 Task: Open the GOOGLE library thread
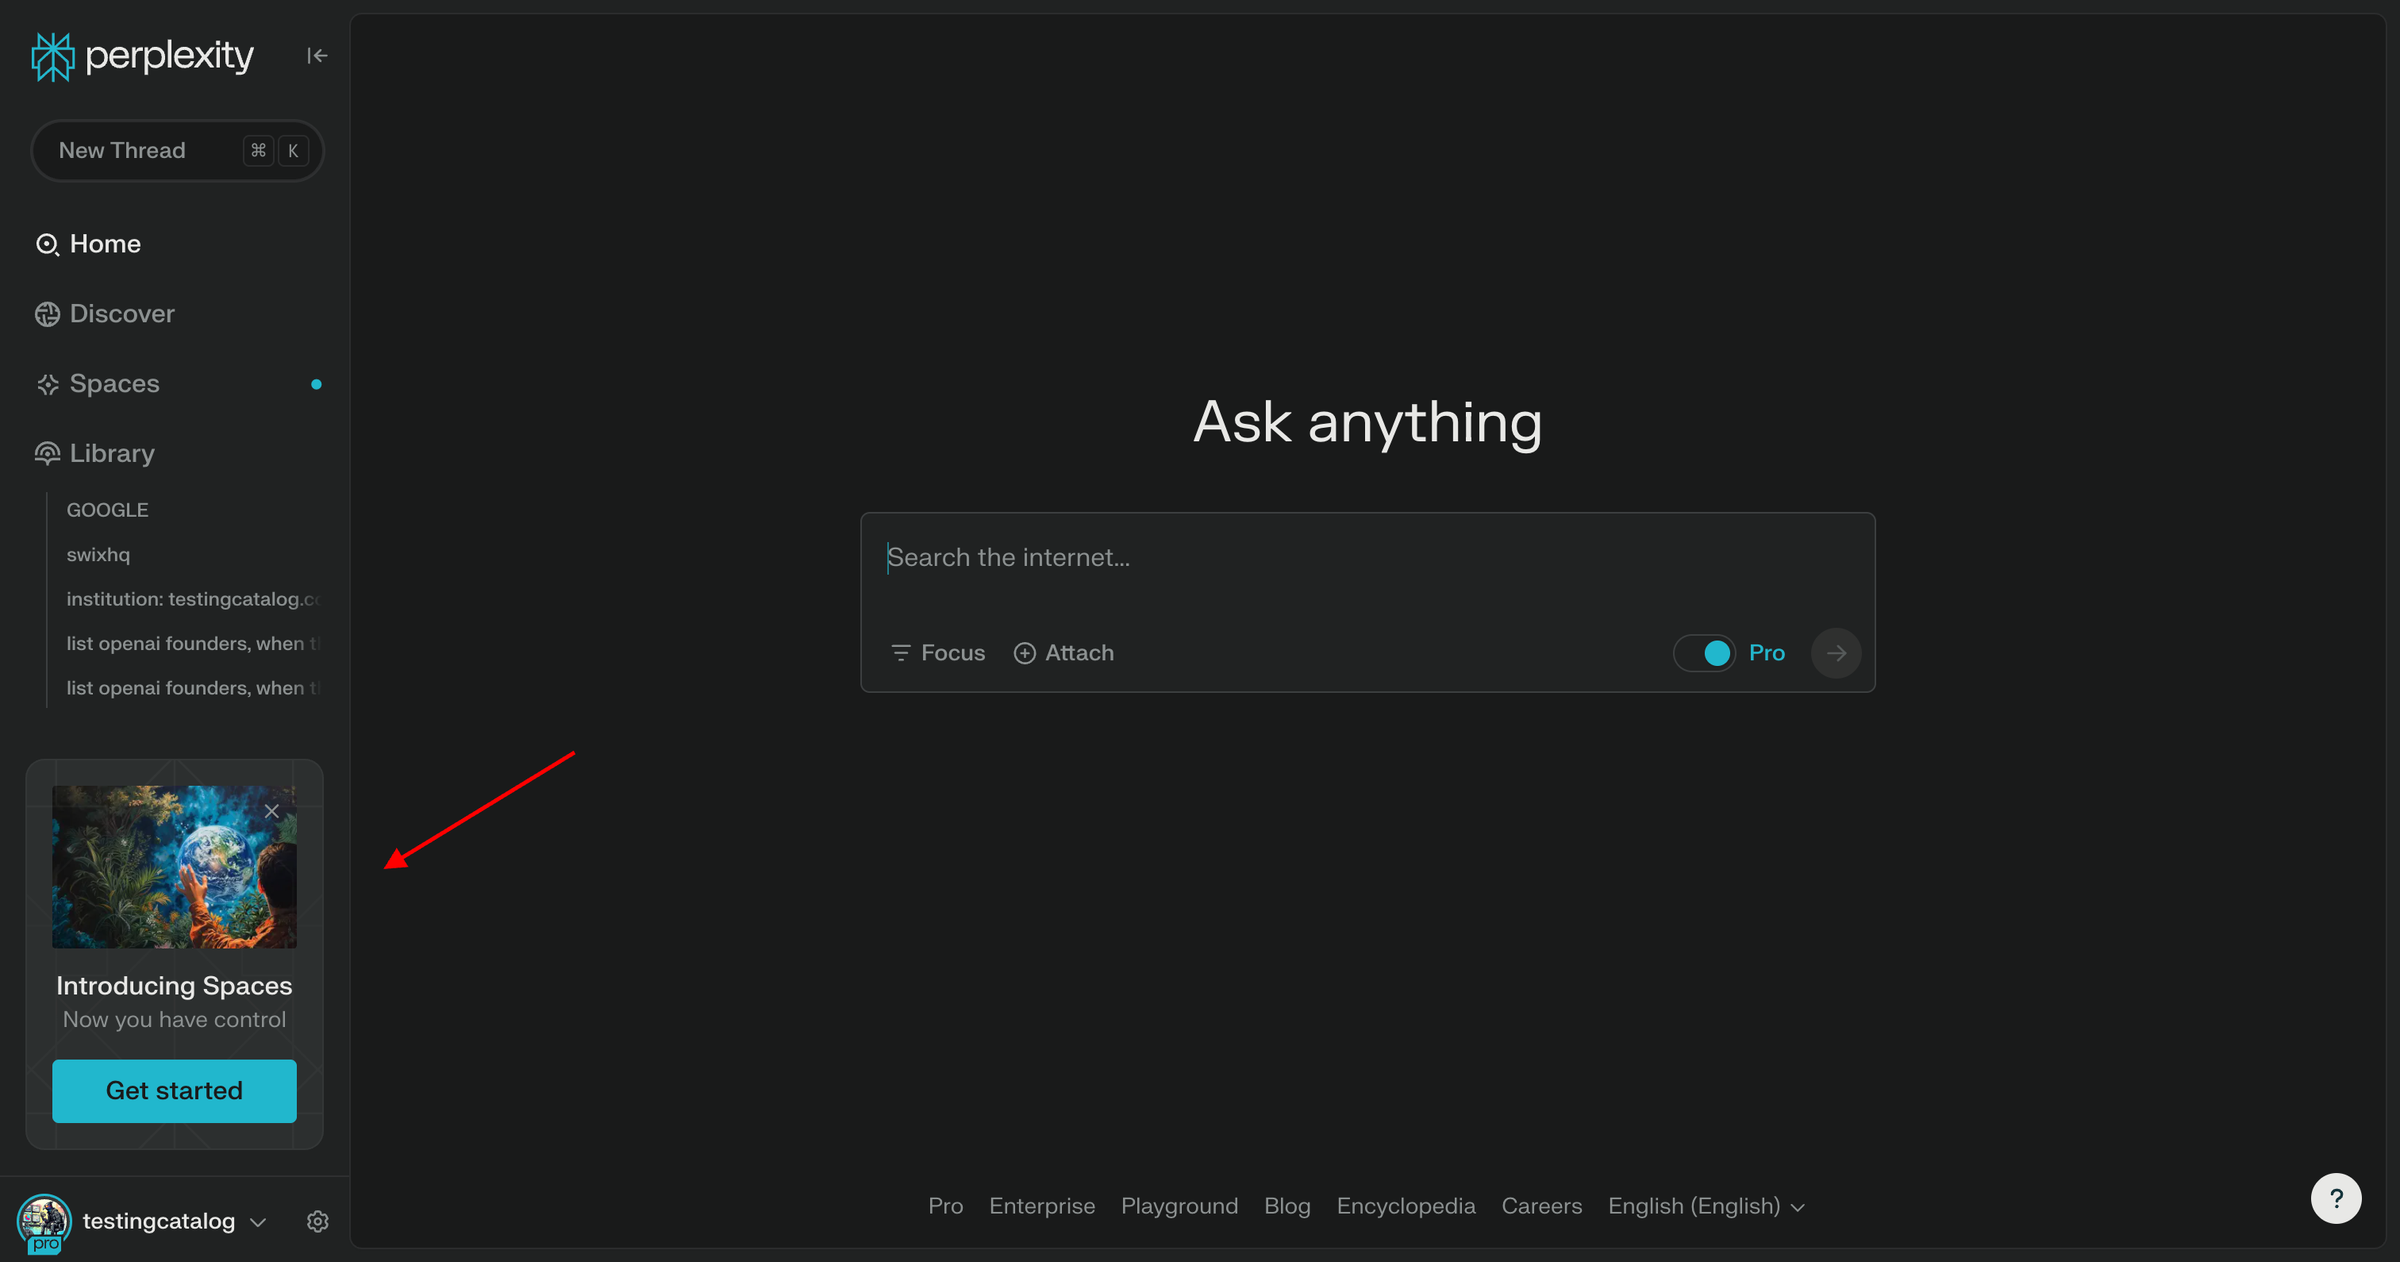point(107,509)
